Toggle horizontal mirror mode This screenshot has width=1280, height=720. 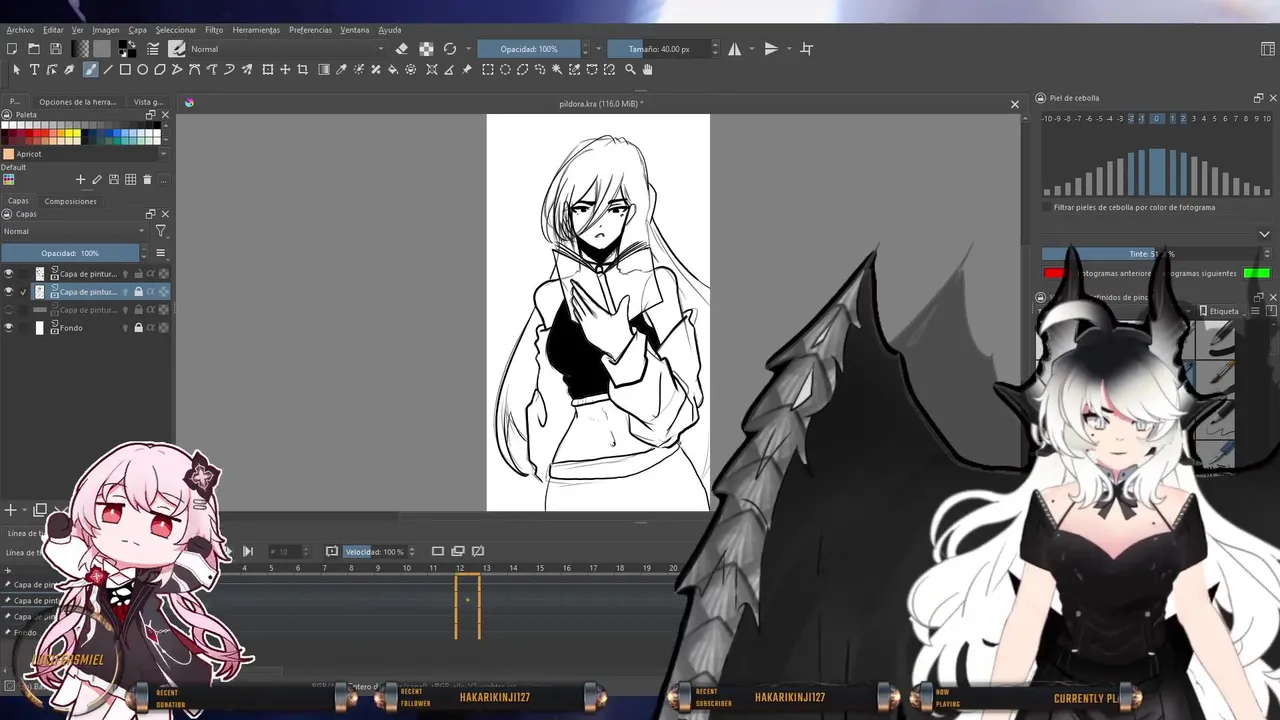coord(734,48)
